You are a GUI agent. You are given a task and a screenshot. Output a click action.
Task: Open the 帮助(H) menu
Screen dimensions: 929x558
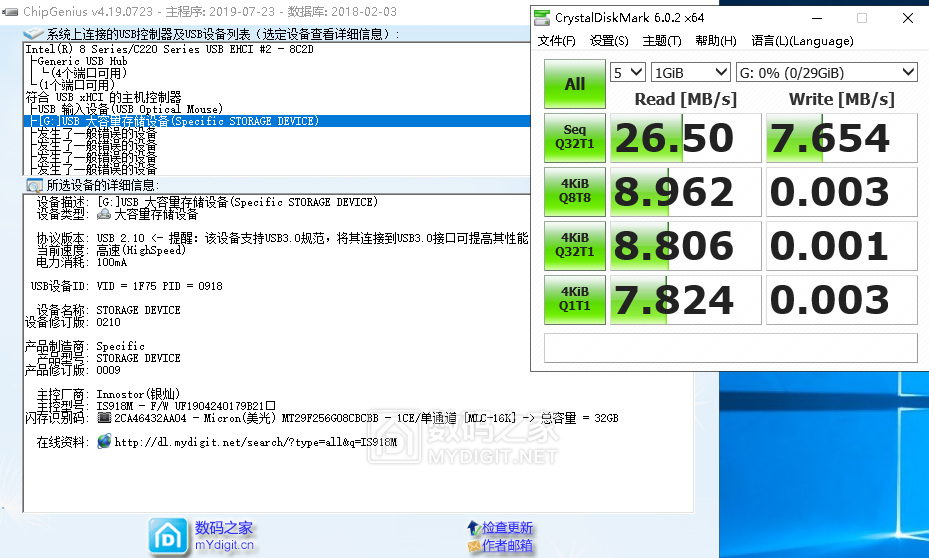(716, 41)
